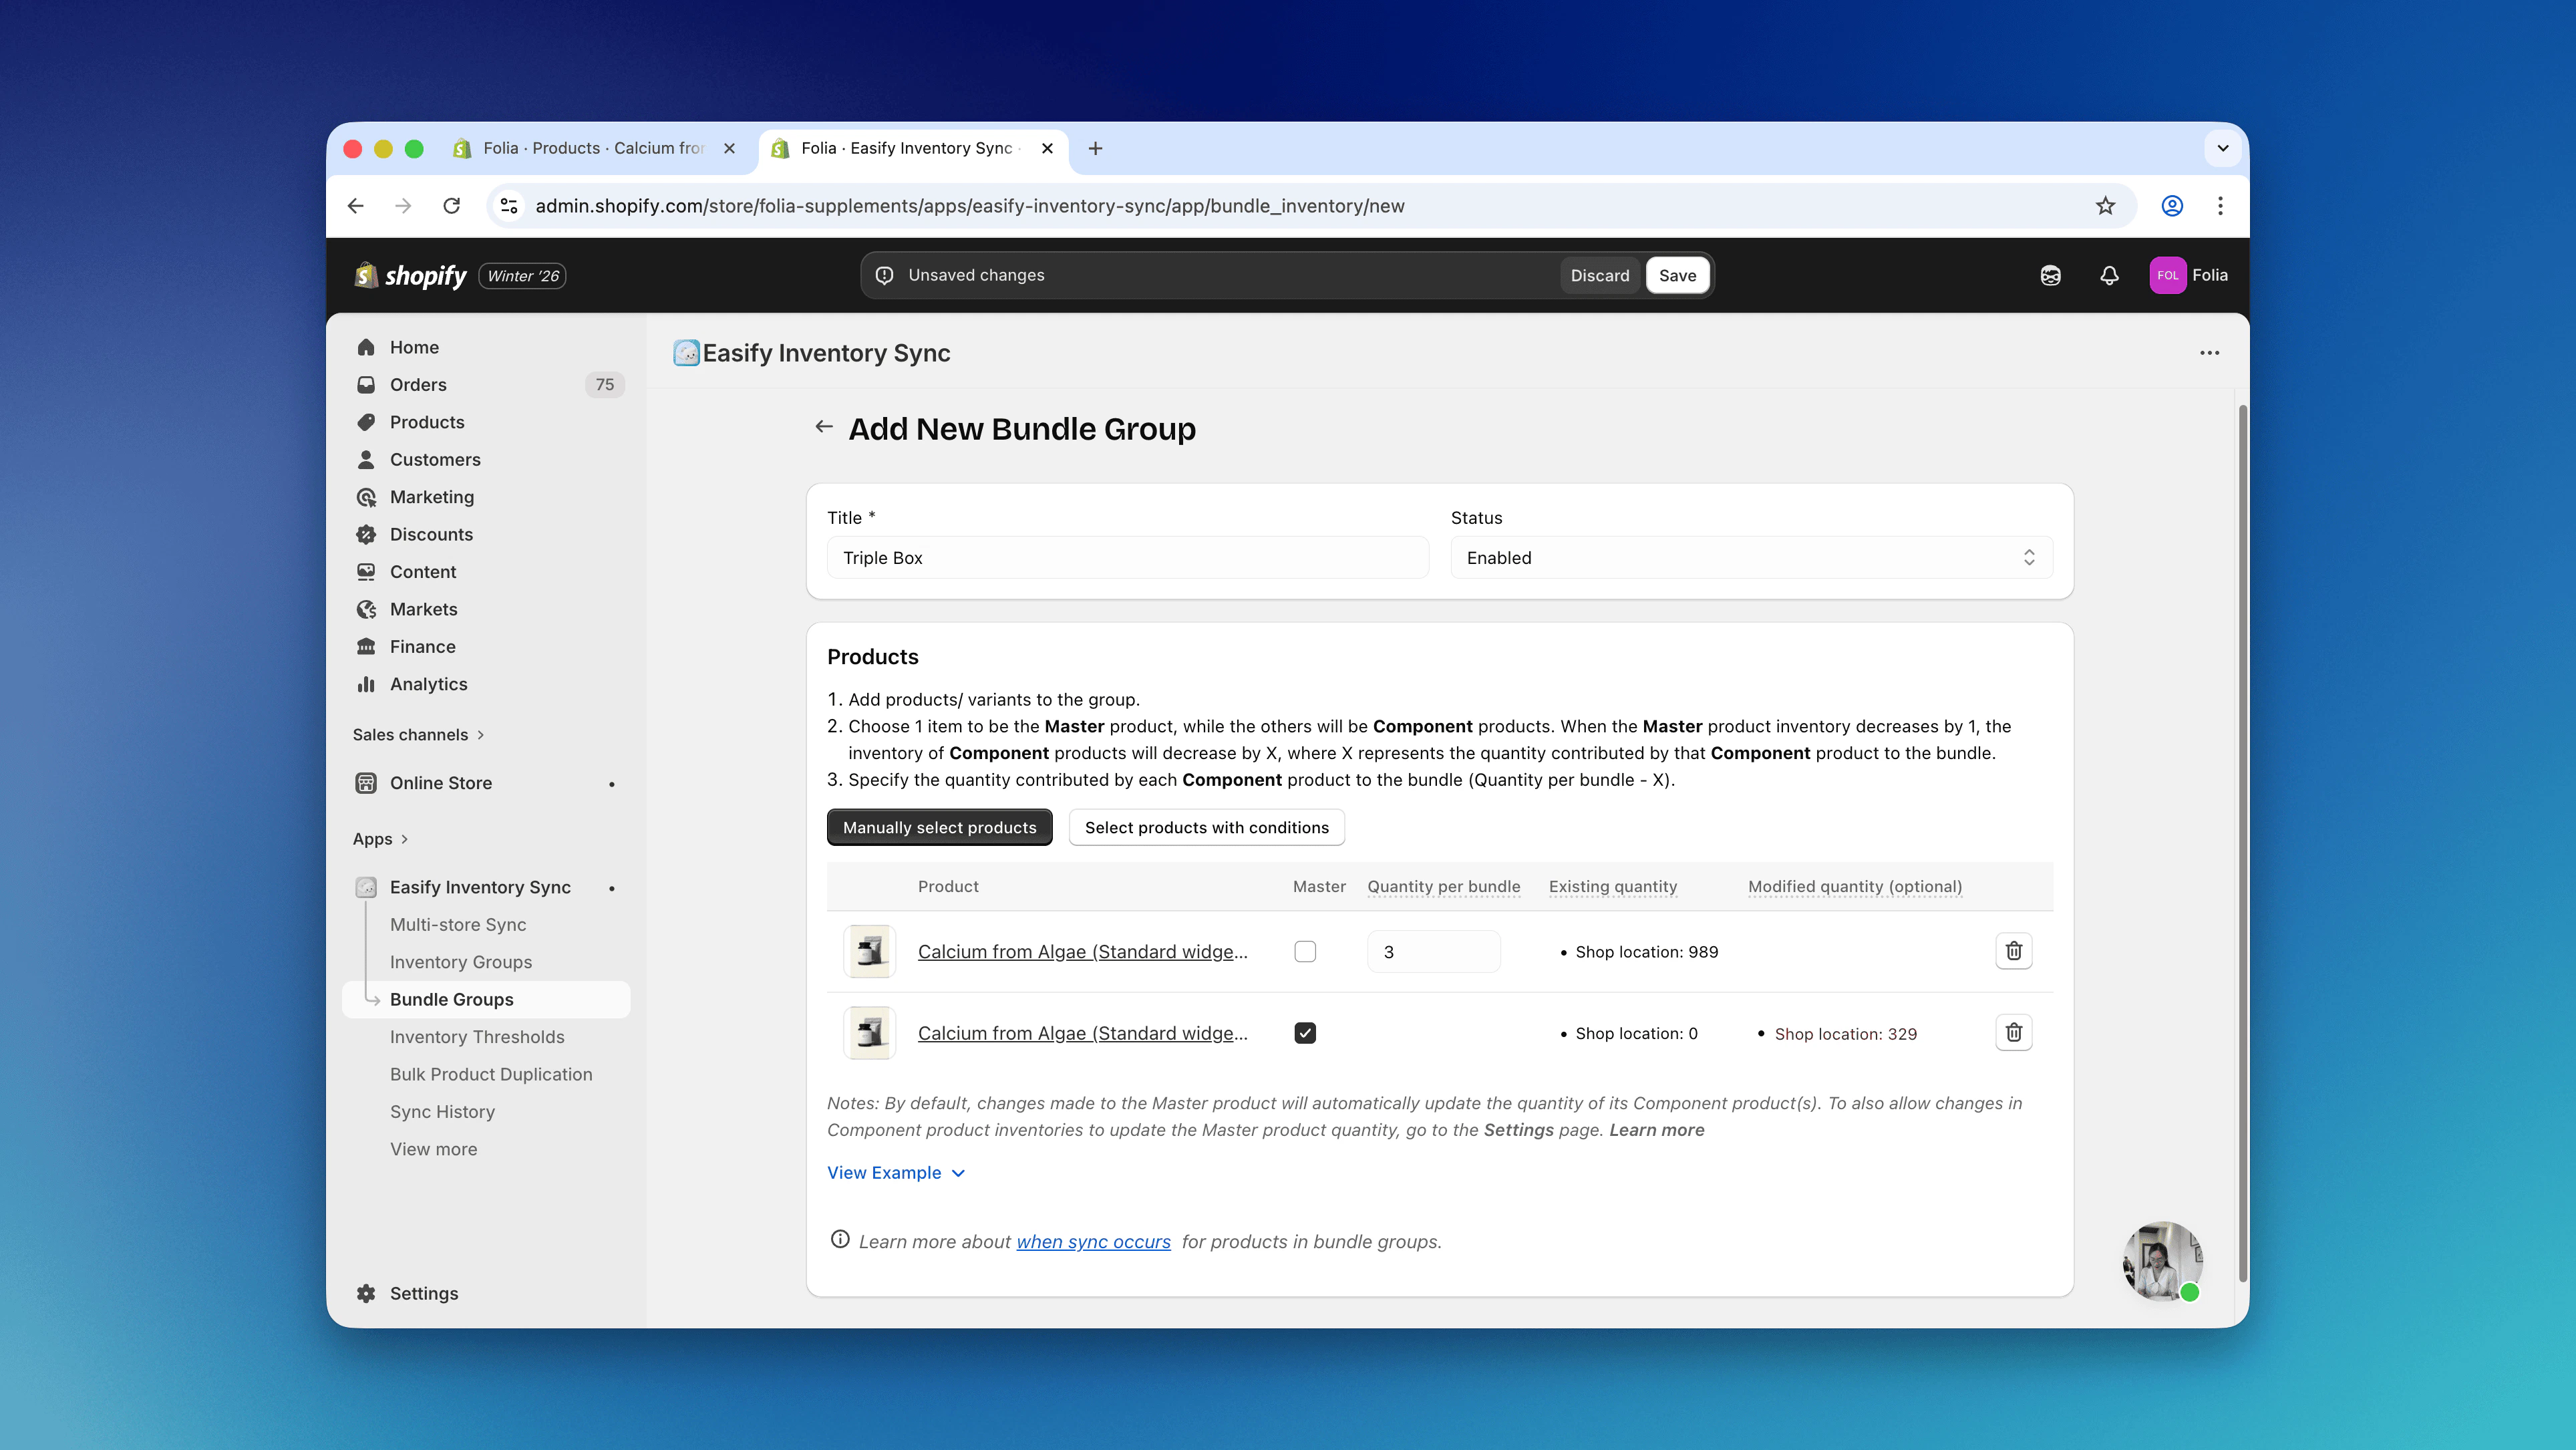The width and height of the screenshot is (2576, 1450).
Task: Bookmark this page with the star icon
Action: (2105, 205)
